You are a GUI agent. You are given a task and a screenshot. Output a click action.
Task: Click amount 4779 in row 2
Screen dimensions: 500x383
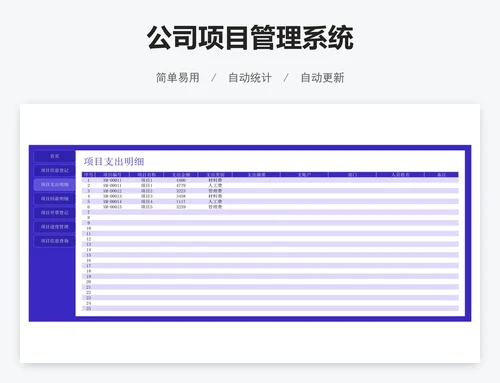point(181,185)
